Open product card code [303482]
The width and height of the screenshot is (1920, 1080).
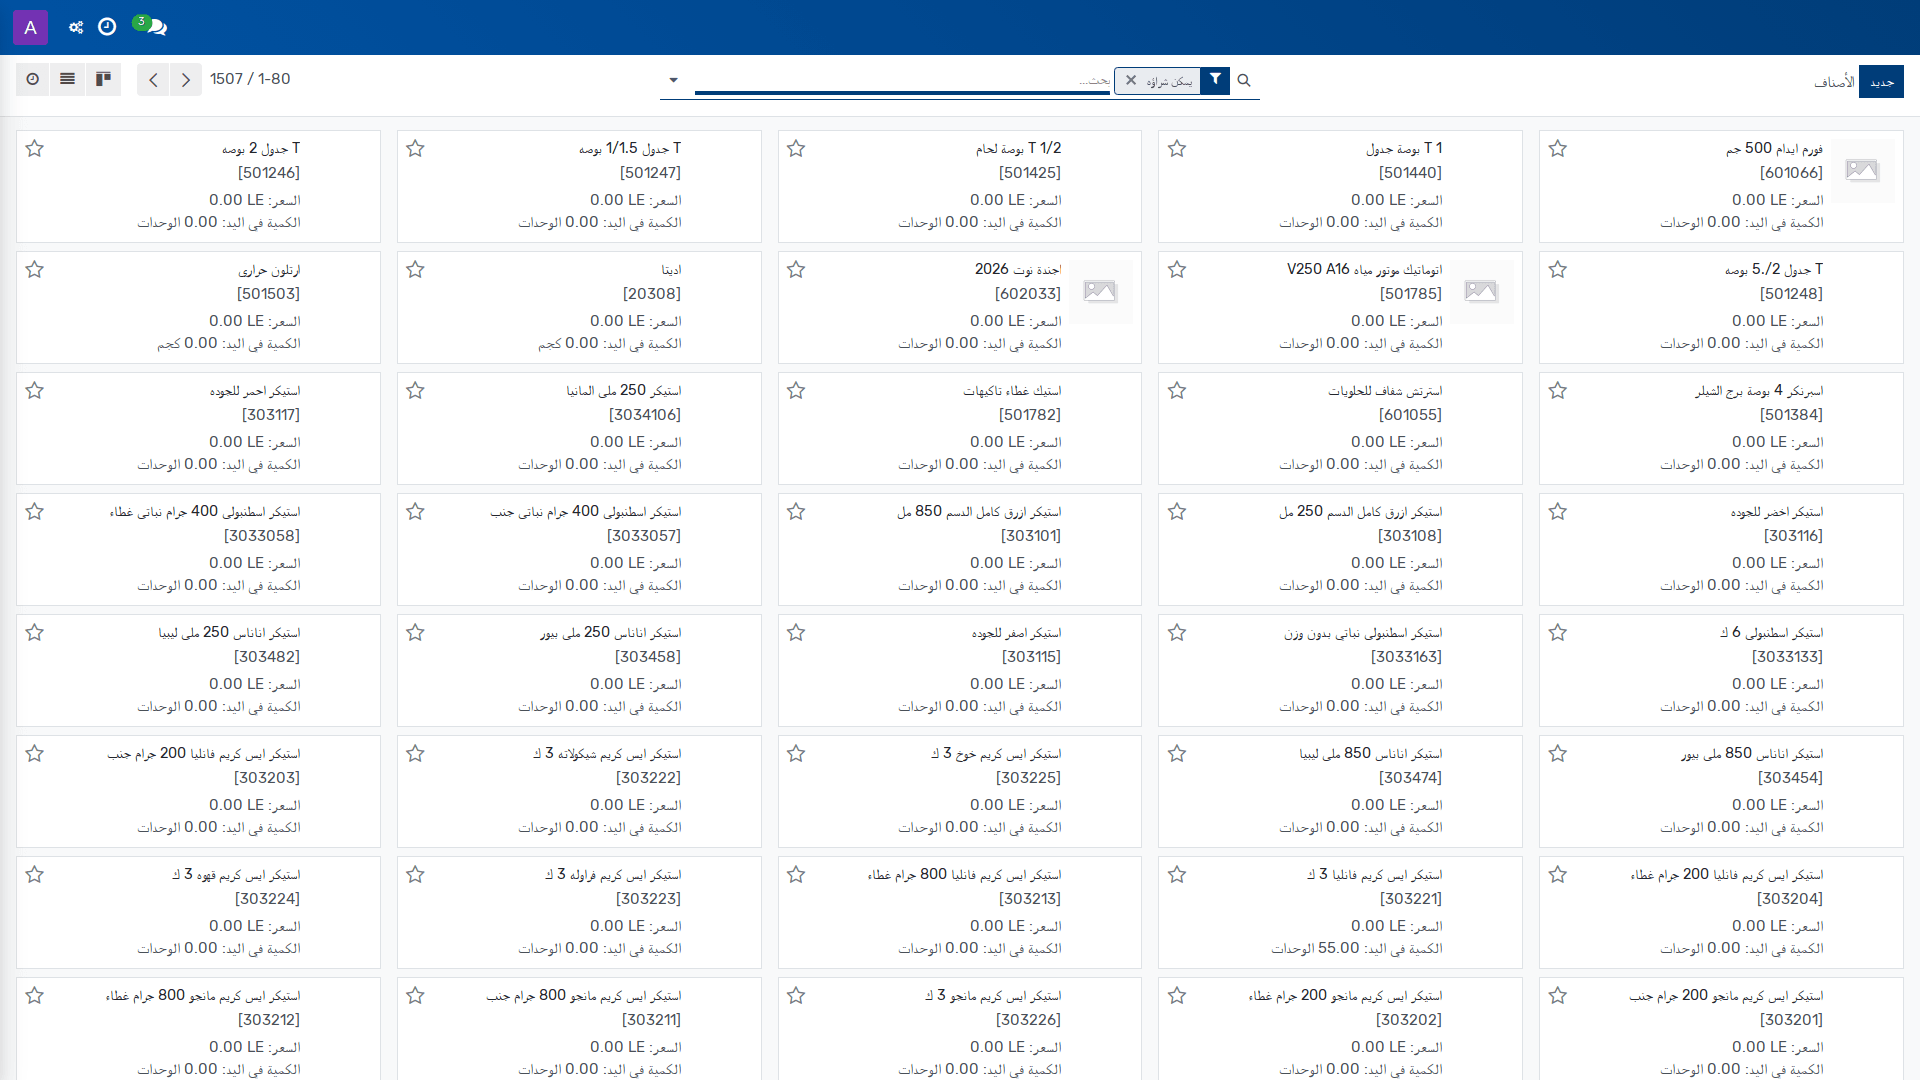267,657
